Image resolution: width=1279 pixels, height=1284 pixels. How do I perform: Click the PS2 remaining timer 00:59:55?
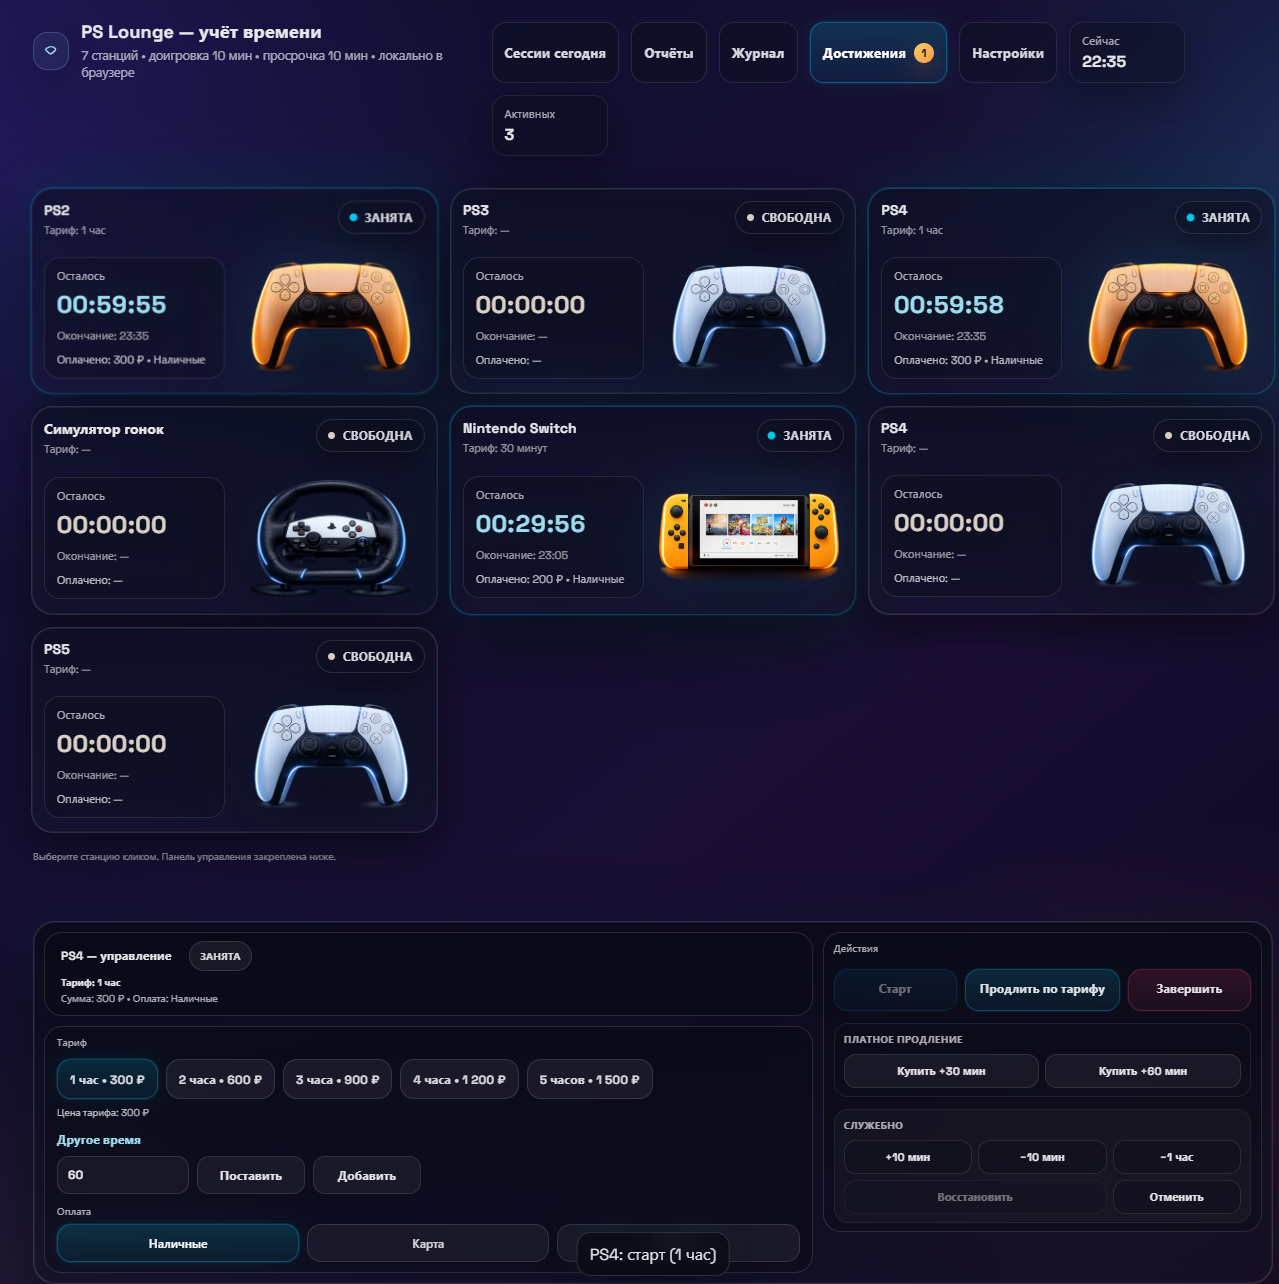111,304
